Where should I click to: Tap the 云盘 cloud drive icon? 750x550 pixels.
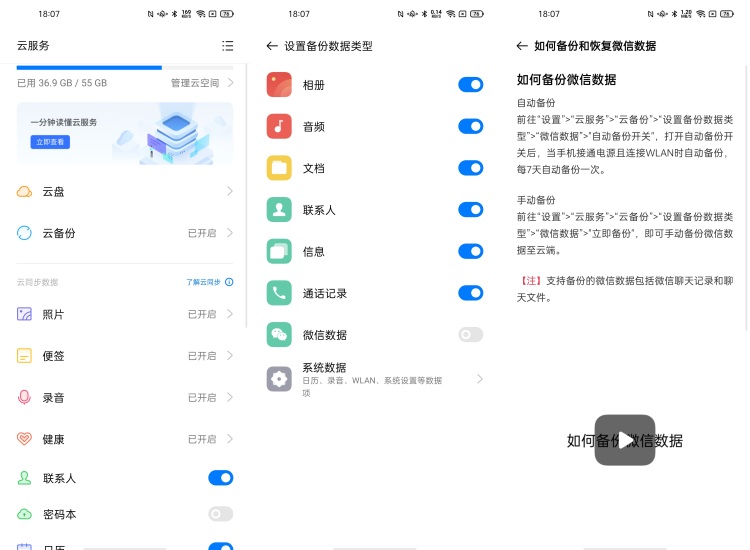(24, 192)
